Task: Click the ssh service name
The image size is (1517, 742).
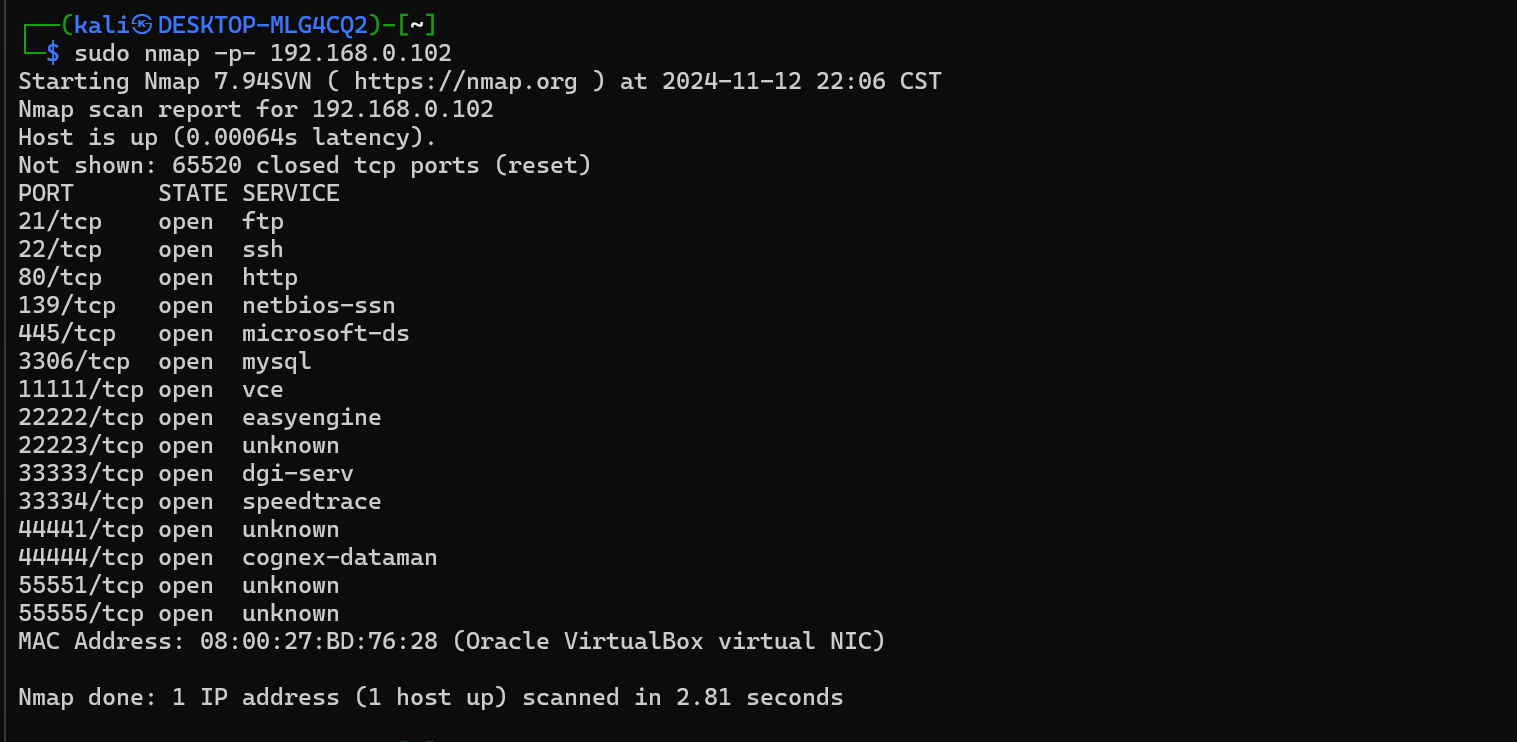Action: [263, 249]
